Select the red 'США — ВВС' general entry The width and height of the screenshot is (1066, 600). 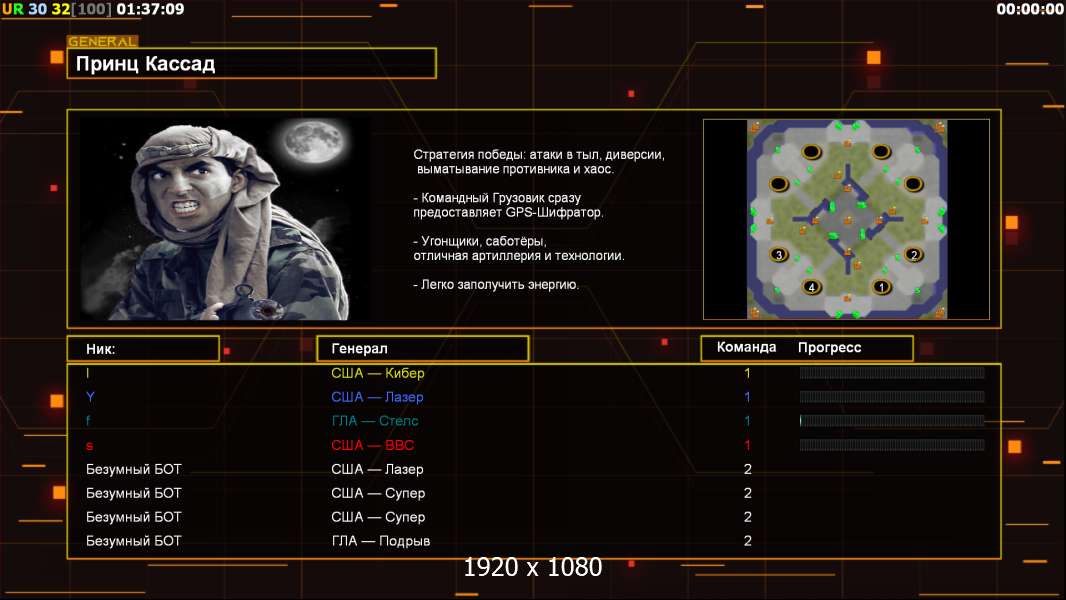point(373,445)
